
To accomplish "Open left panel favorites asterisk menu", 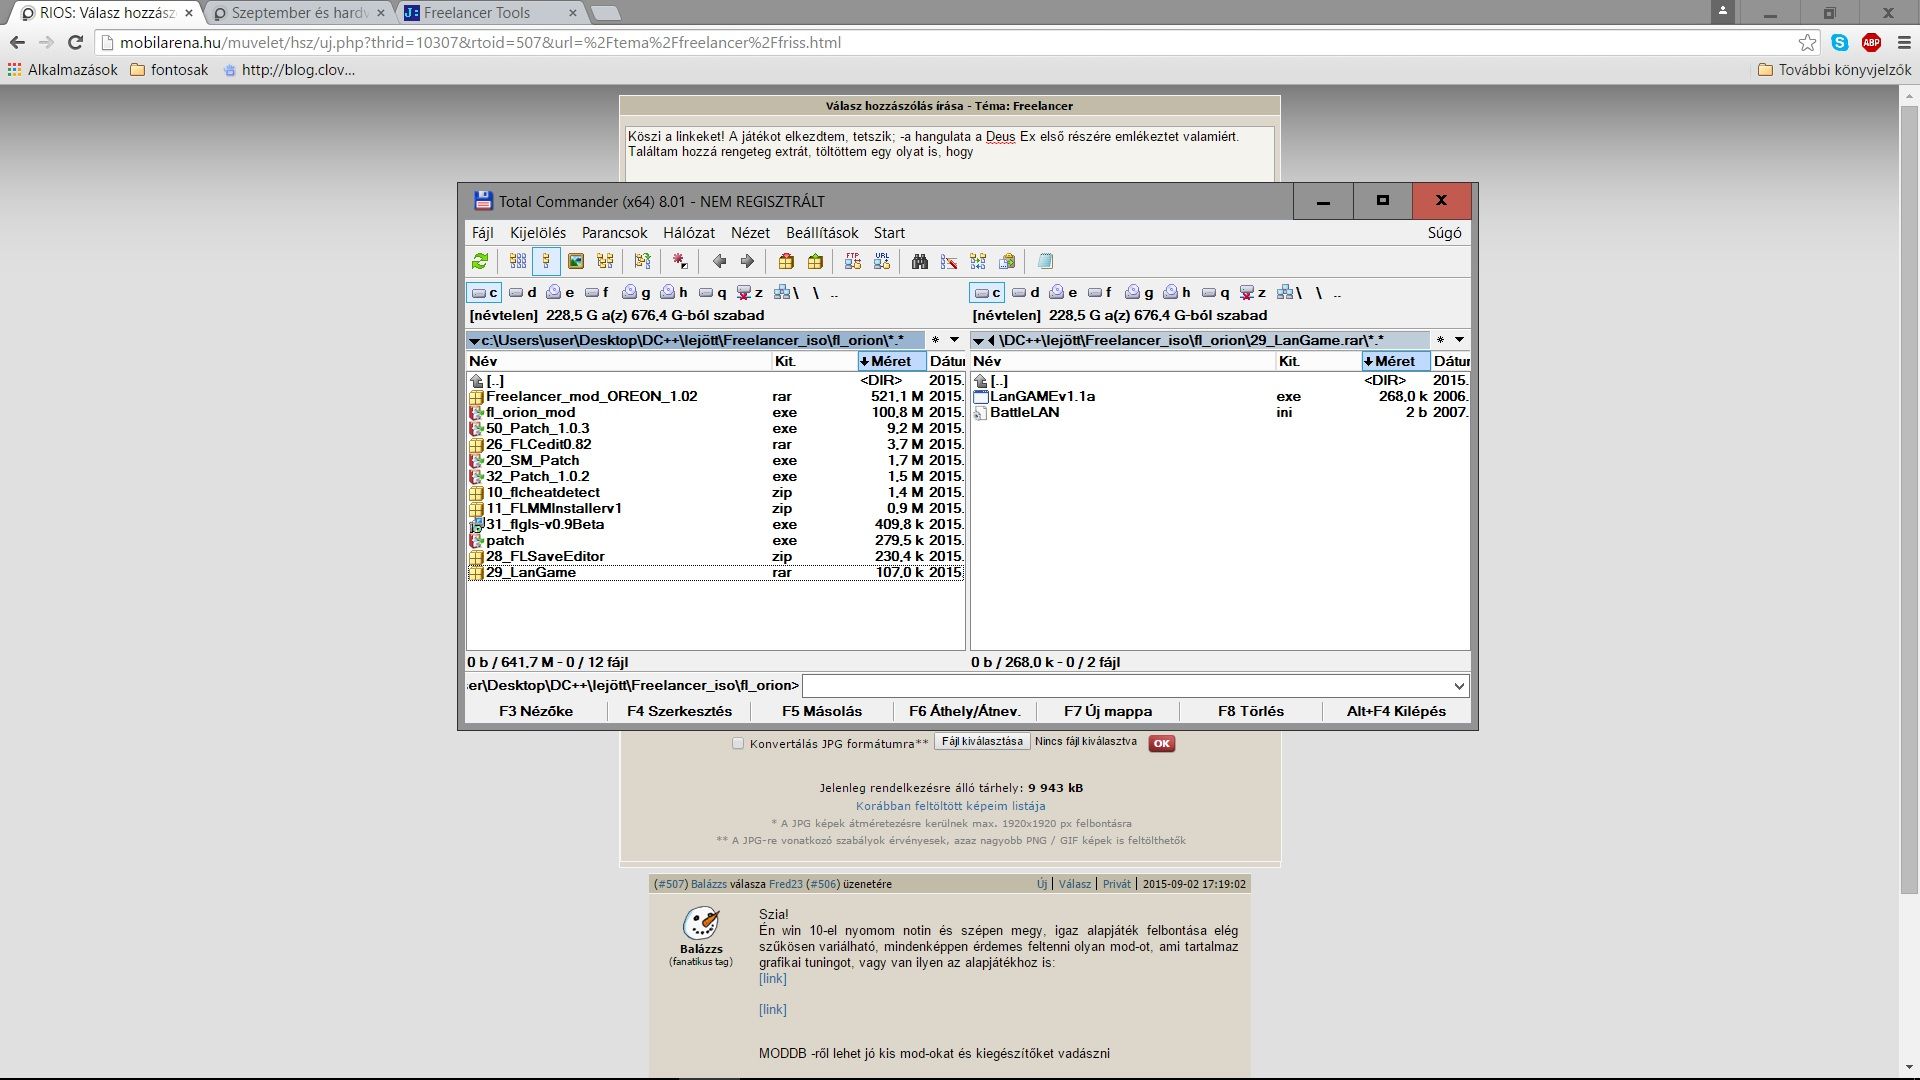I will [935, 340].
